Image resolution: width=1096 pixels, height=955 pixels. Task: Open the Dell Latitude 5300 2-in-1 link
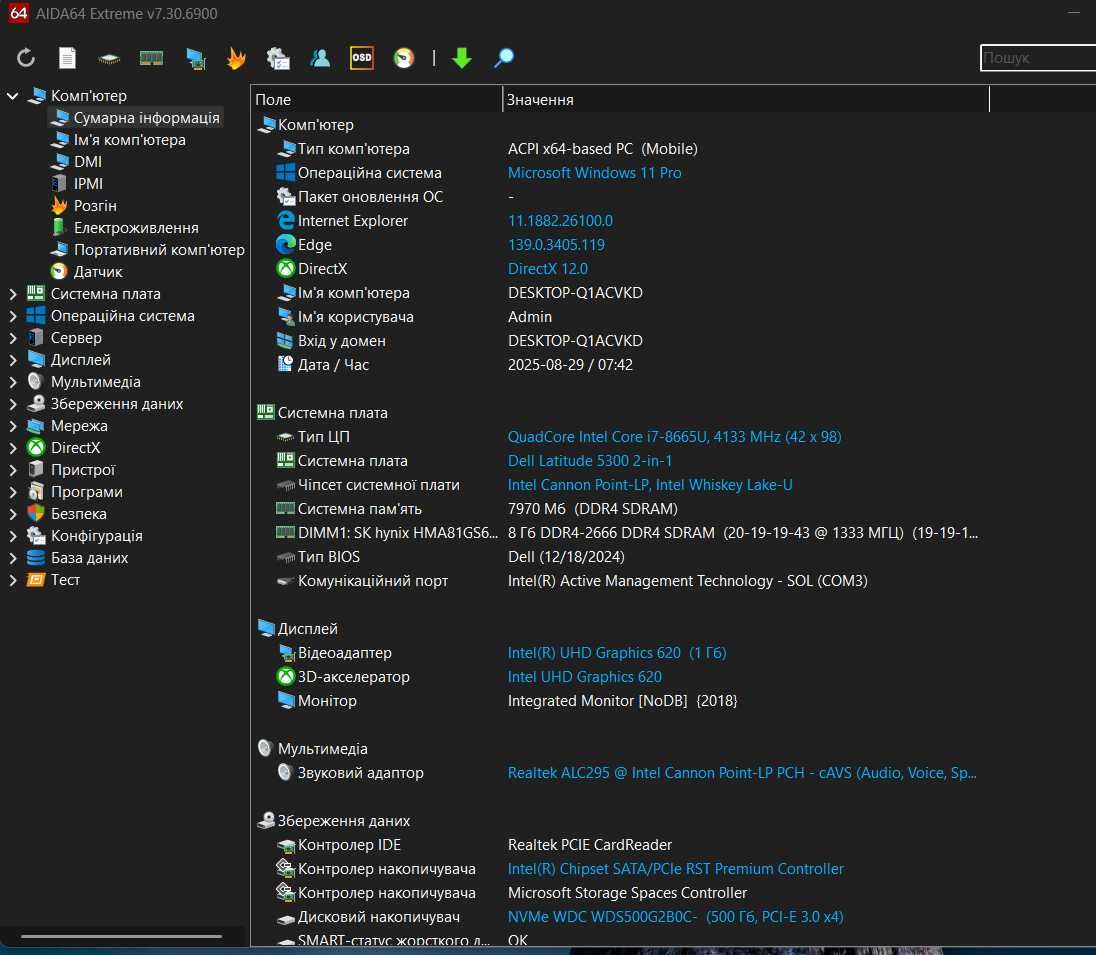pyautogui.click(x=589, y=461)
